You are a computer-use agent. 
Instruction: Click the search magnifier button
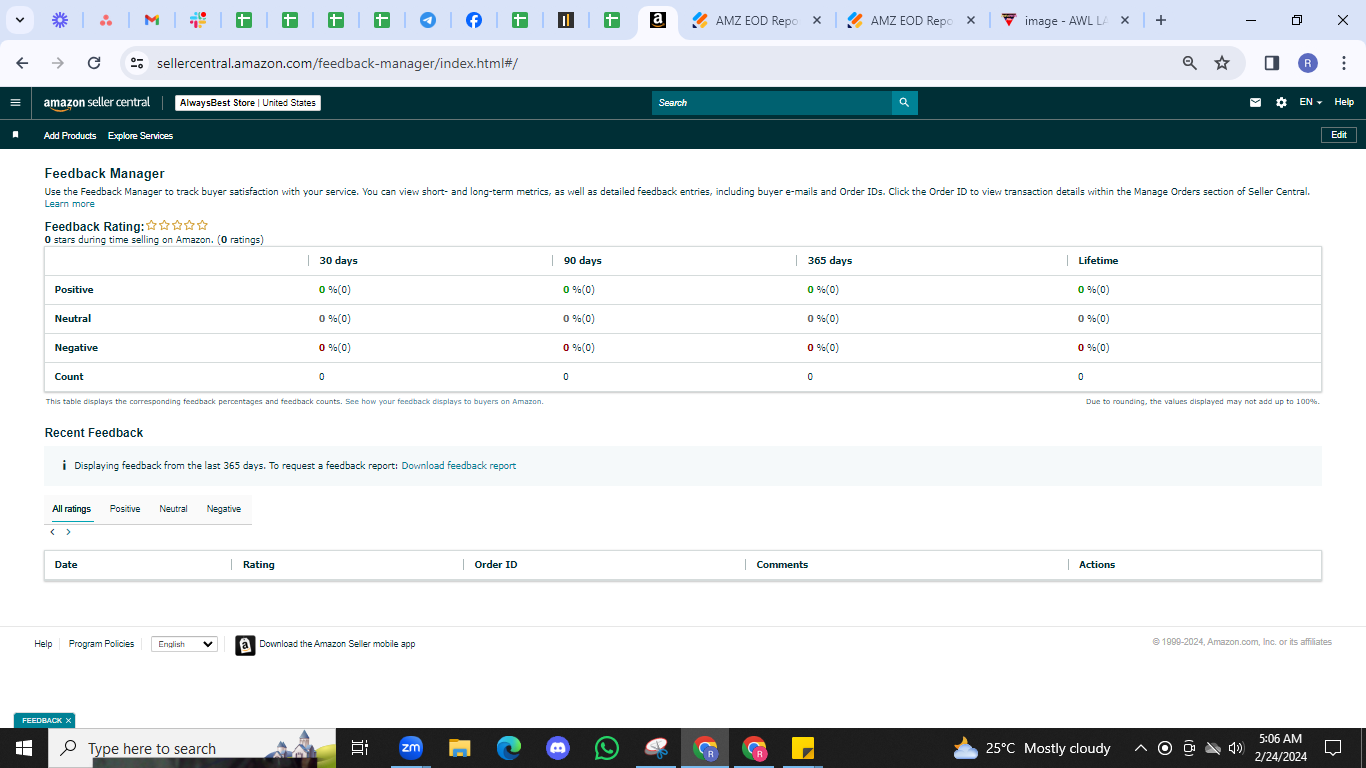(x=904, y=103)
